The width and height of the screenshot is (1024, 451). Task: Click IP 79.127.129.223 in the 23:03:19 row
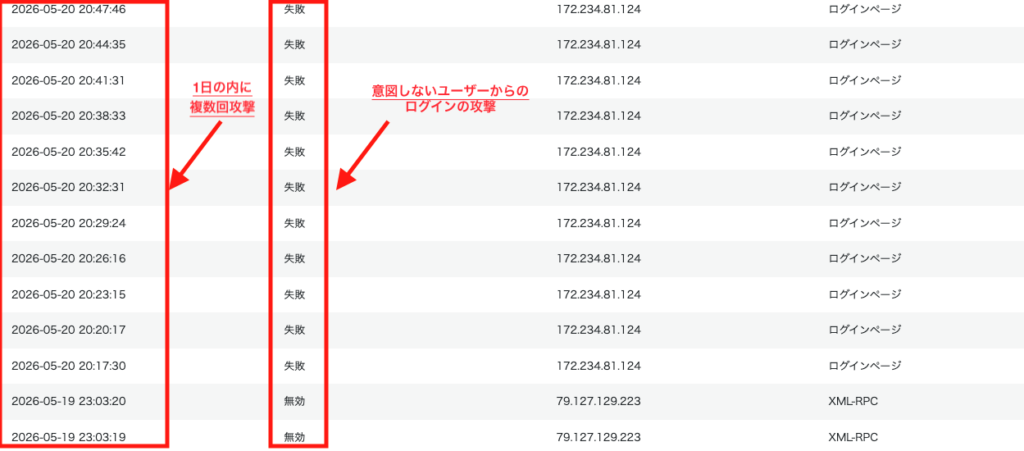point(598,437)
